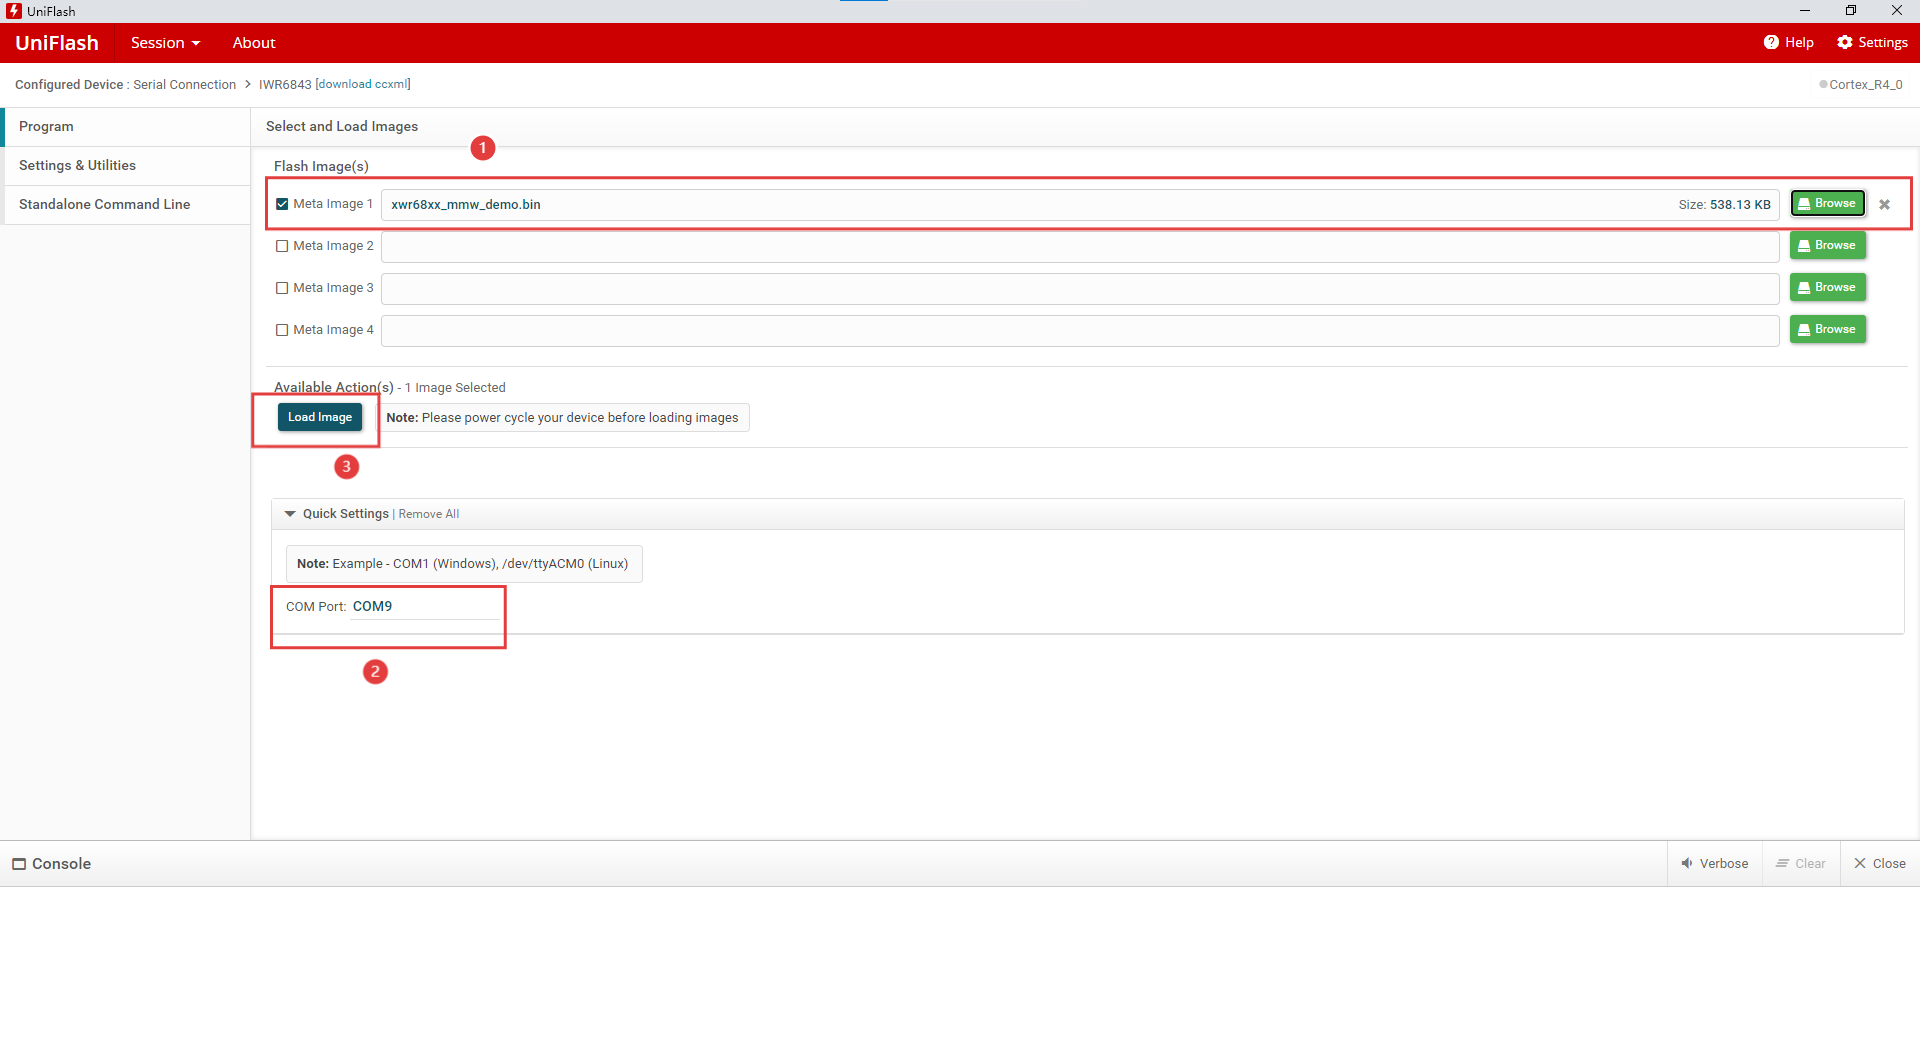Toggle Verbose console output

[x=1715, y=864]
